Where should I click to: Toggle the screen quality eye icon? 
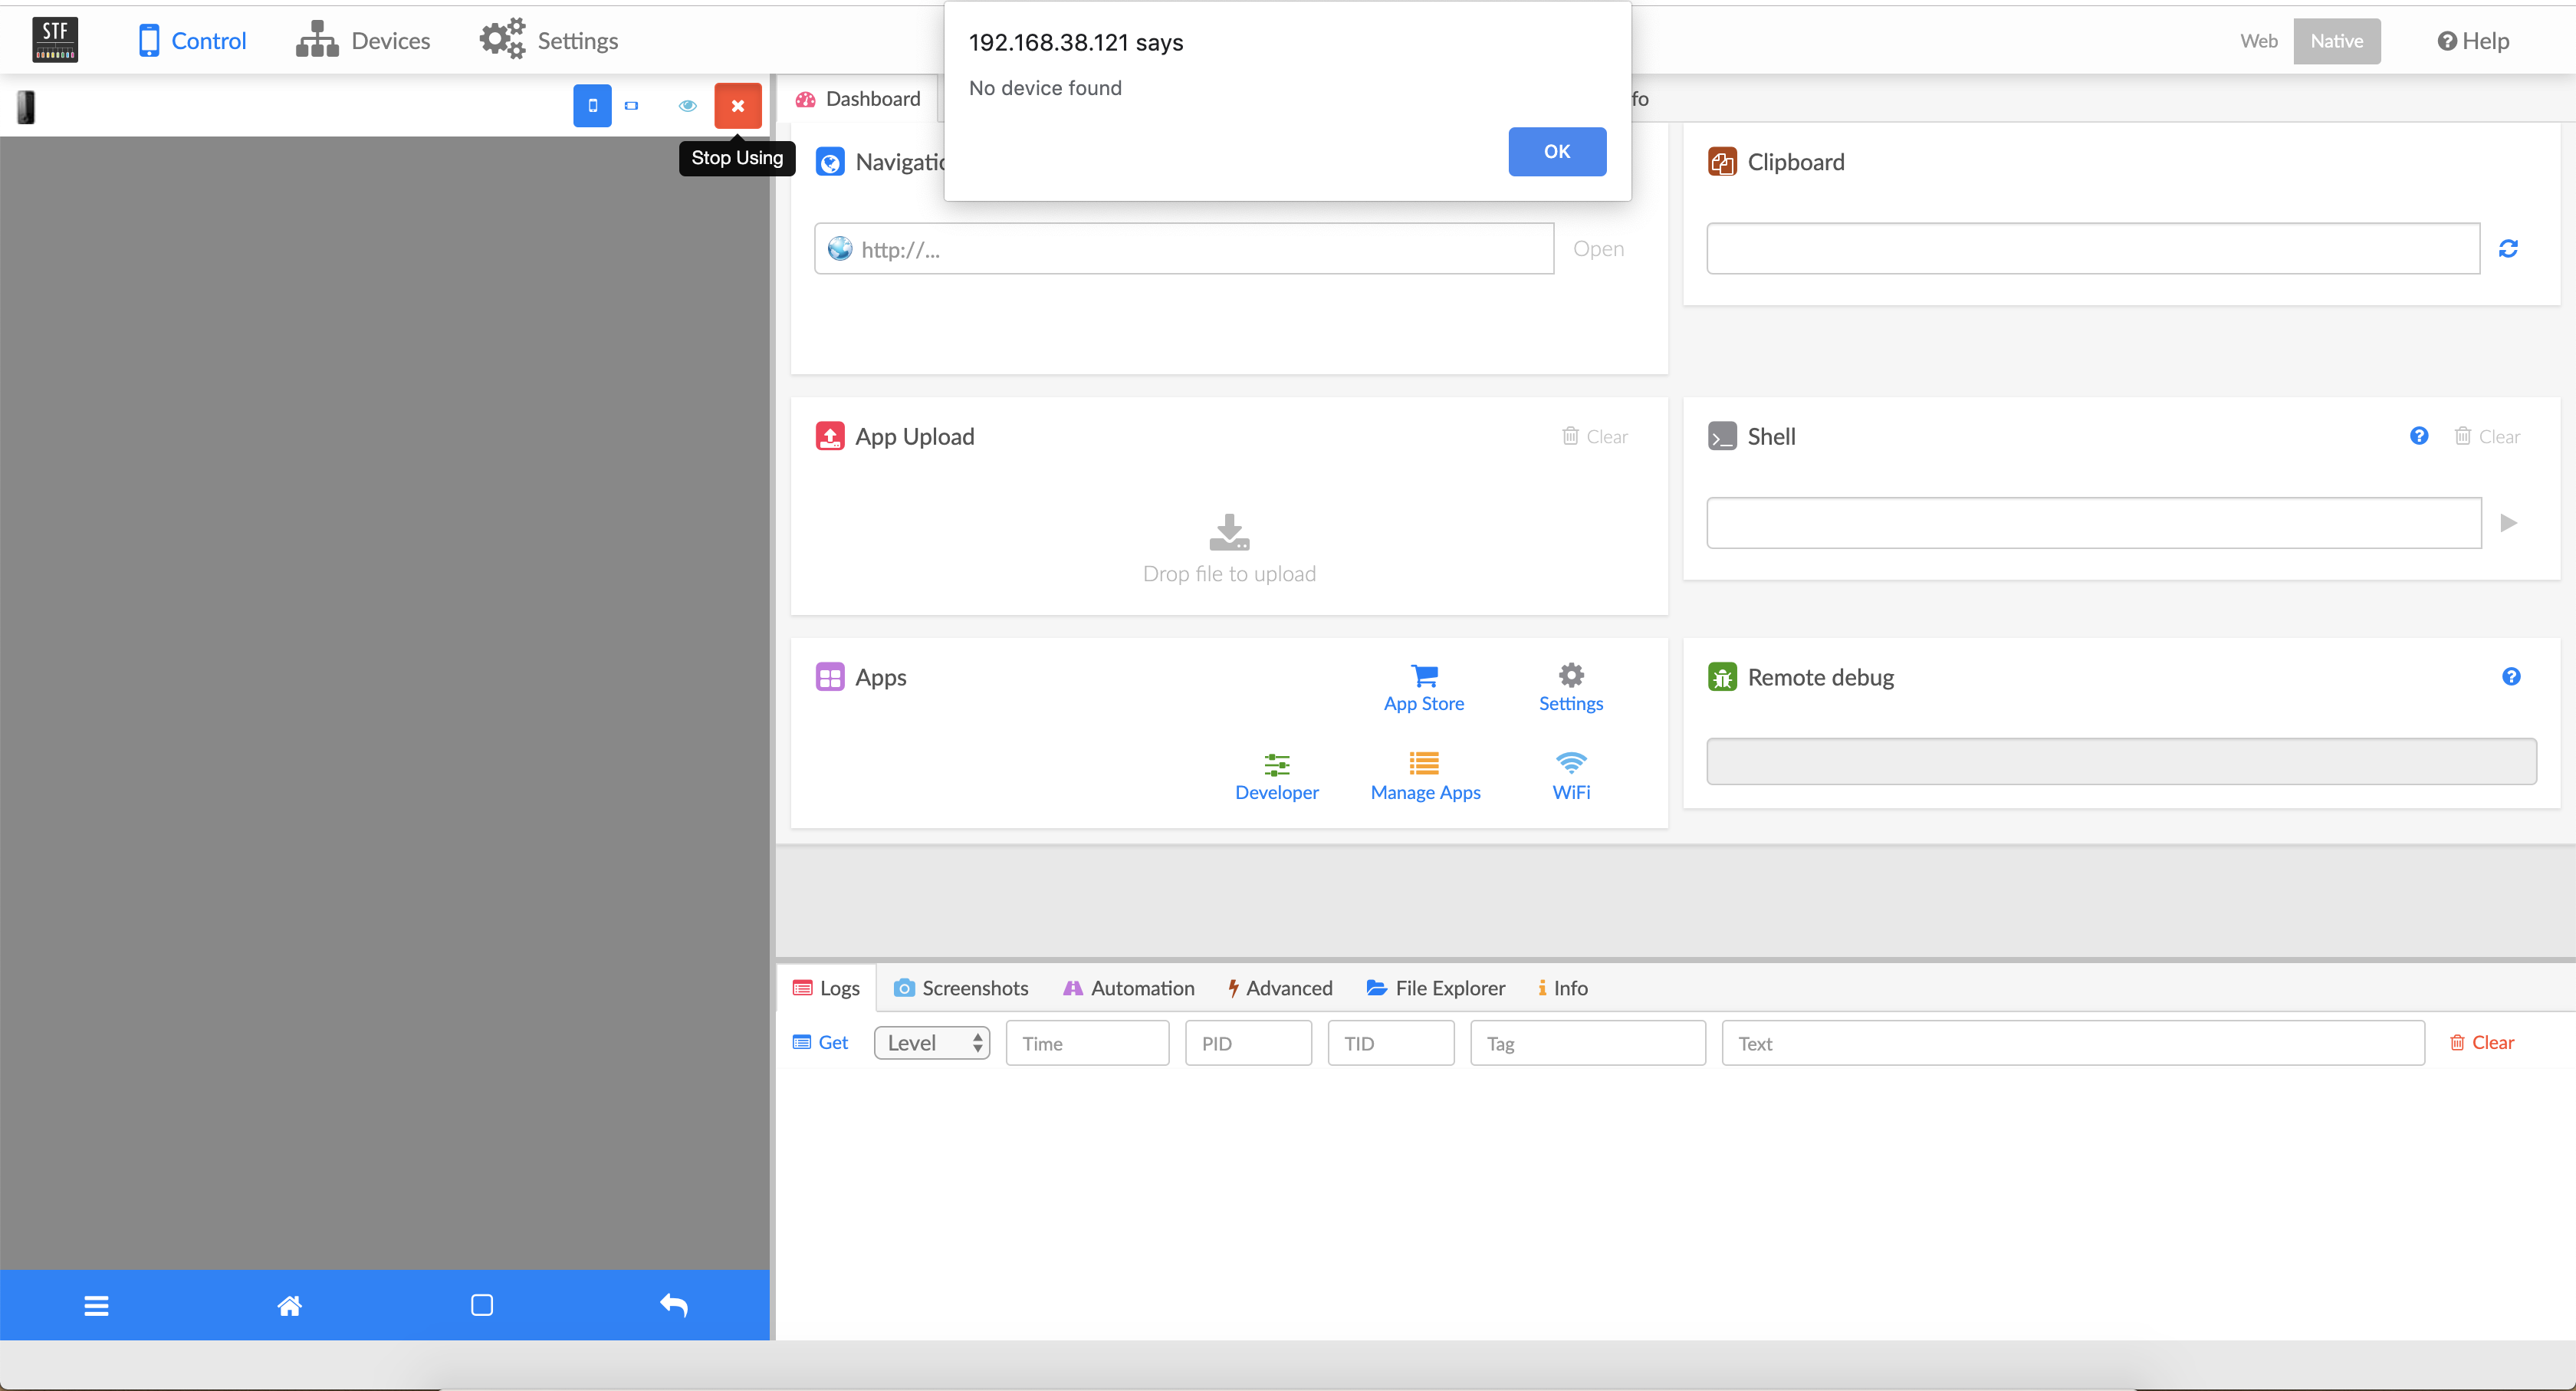click(x=687, y=105)
